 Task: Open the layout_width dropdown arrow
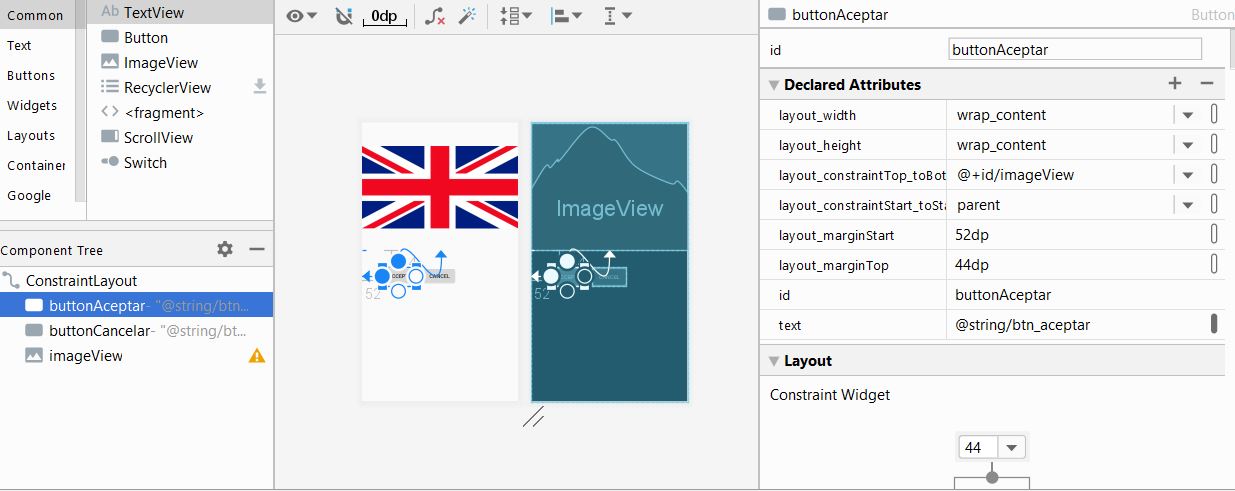coord(1187,115)
